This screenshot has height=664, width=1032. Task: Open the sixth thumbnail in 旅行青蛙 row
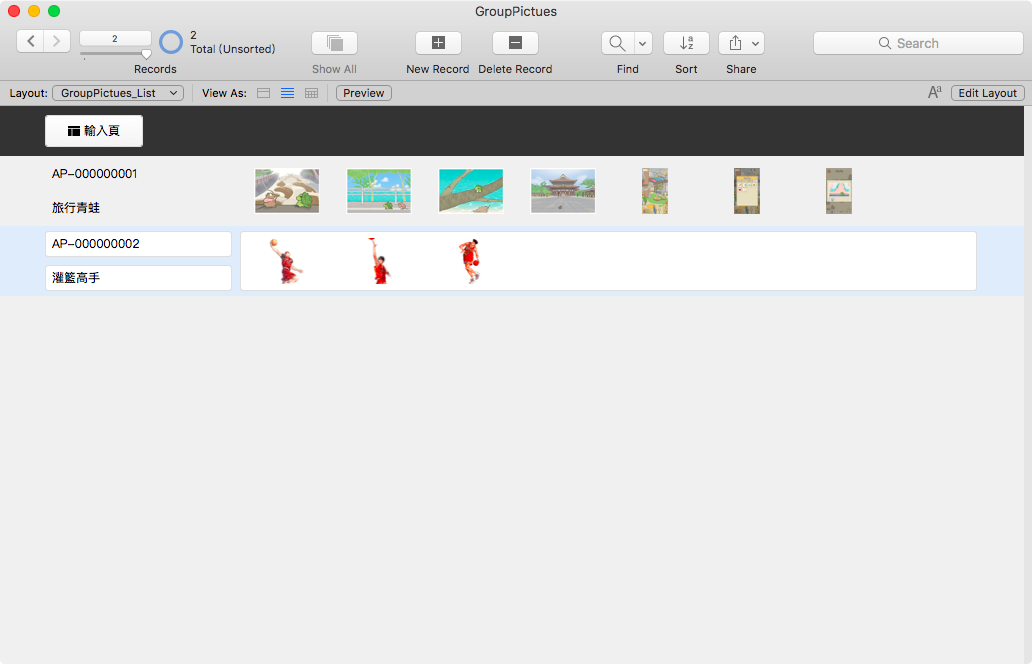747,191
